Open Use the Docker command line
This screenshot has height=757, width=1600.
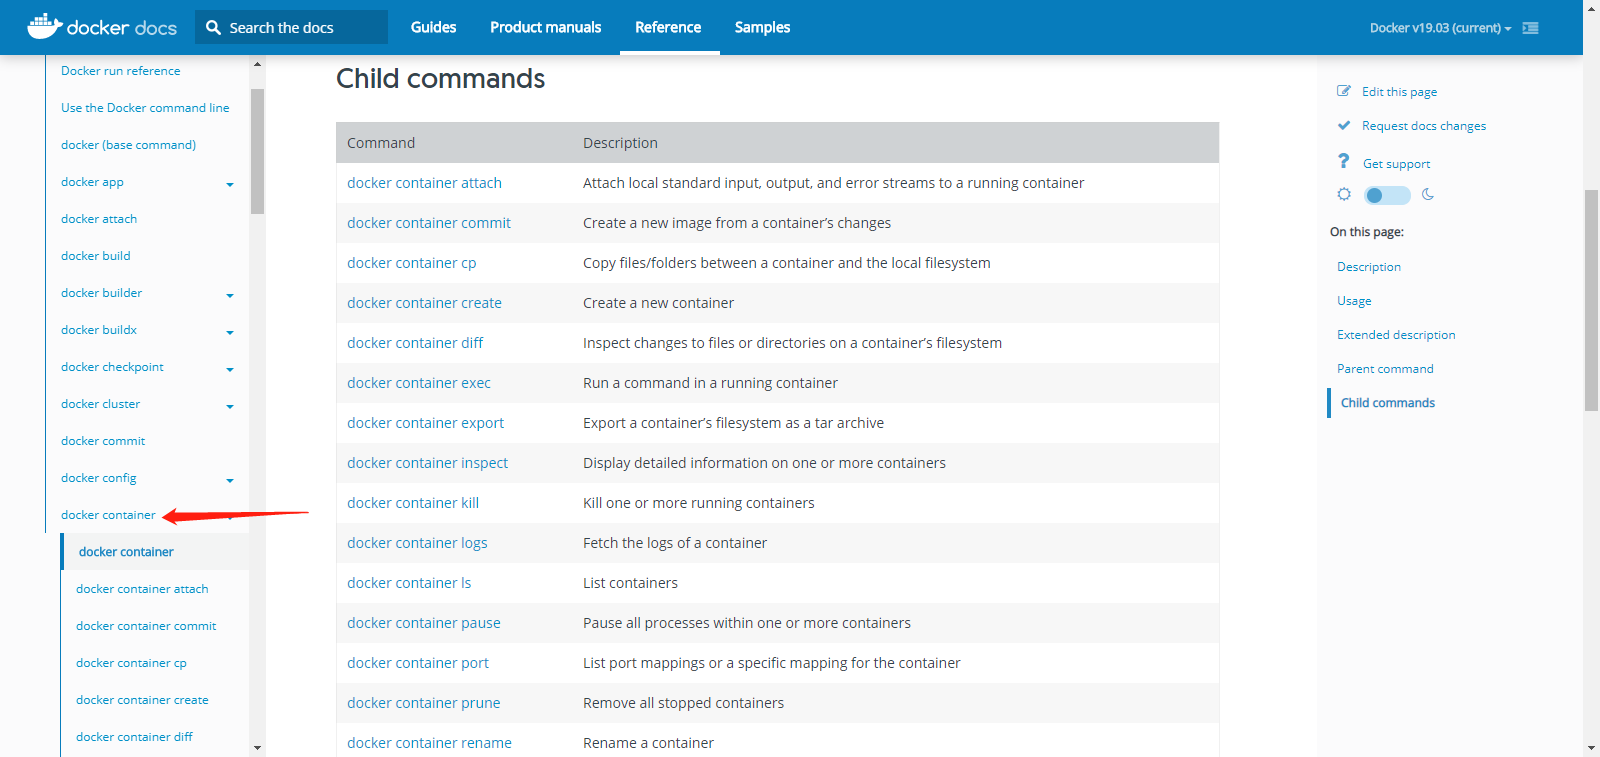(145, 108)
